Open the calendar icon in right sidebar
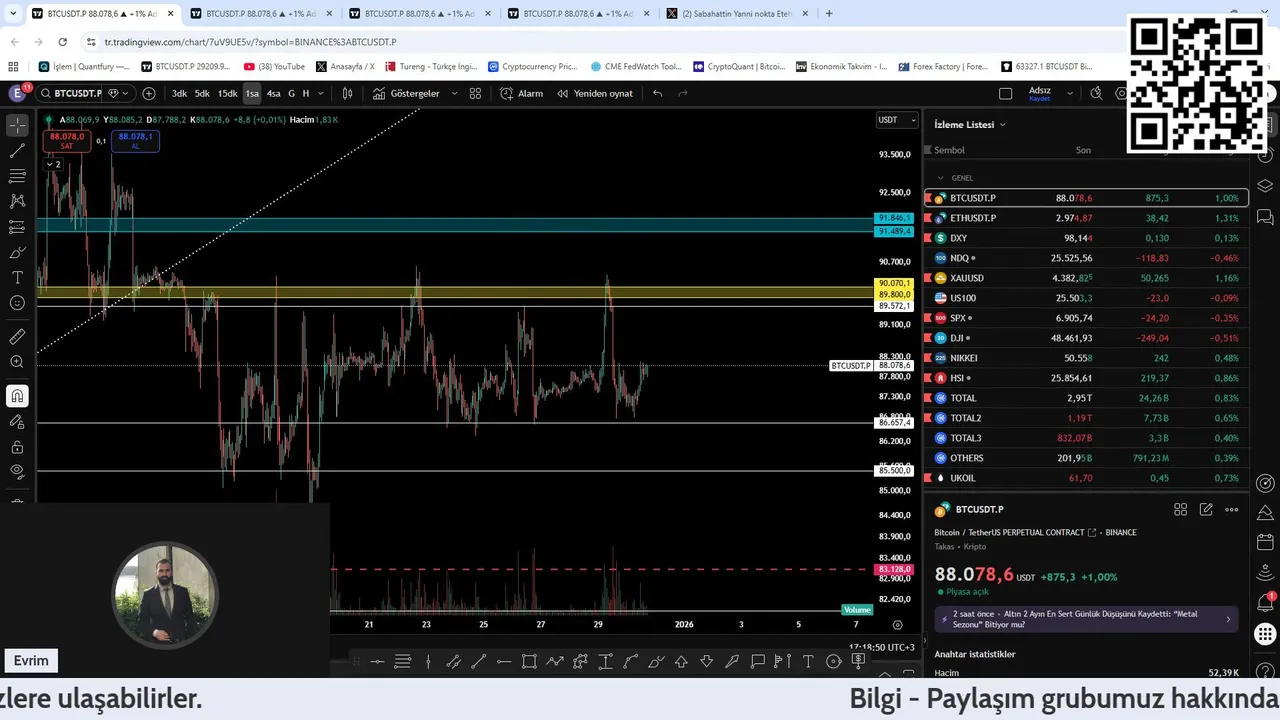1280x720 pixels. pos(1265,543)
